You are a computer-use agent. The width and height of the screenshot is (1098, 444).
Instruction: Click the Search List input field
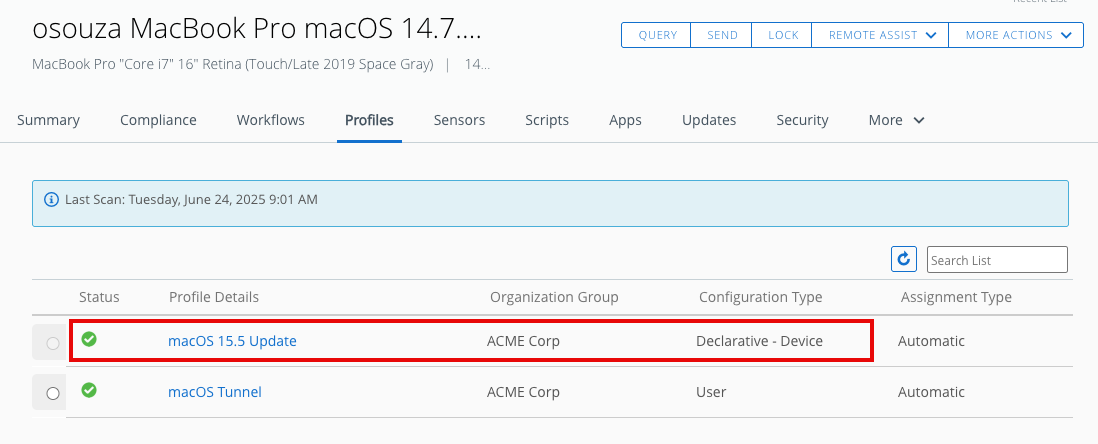tap(997, 260)
